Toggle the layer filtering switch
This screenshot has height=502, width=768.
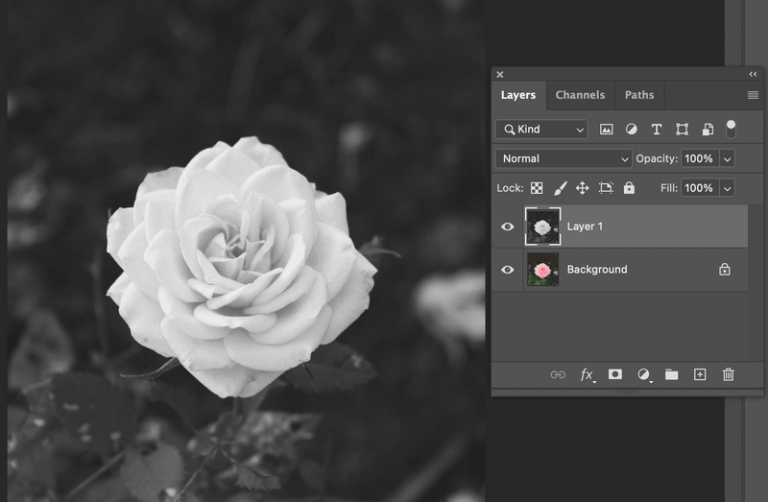(x=731, y=129)
